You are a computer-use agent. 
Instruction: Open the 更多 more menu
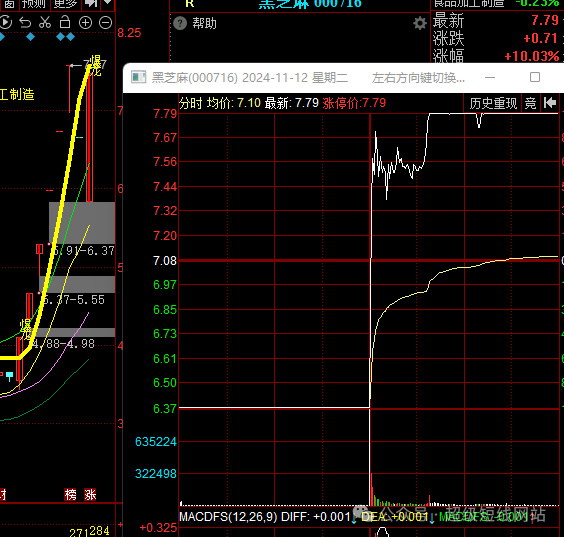tap(65, 4)
